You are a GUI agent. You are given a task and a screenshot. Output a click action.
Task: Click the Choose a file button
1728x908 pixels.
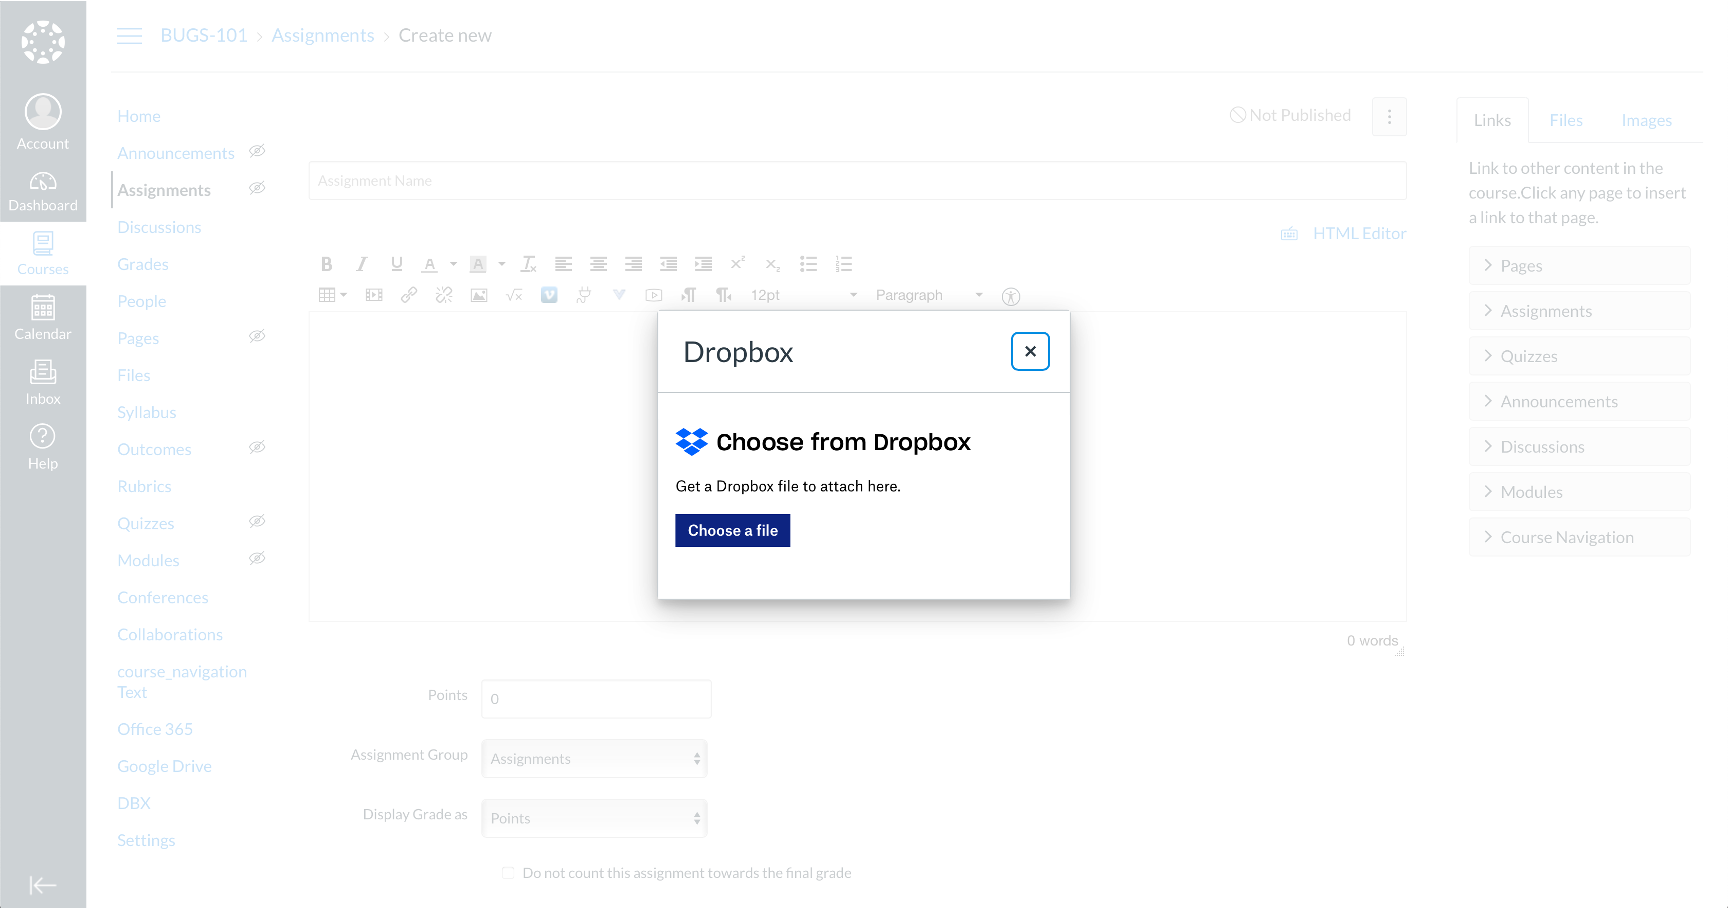(x=732, y=531)
